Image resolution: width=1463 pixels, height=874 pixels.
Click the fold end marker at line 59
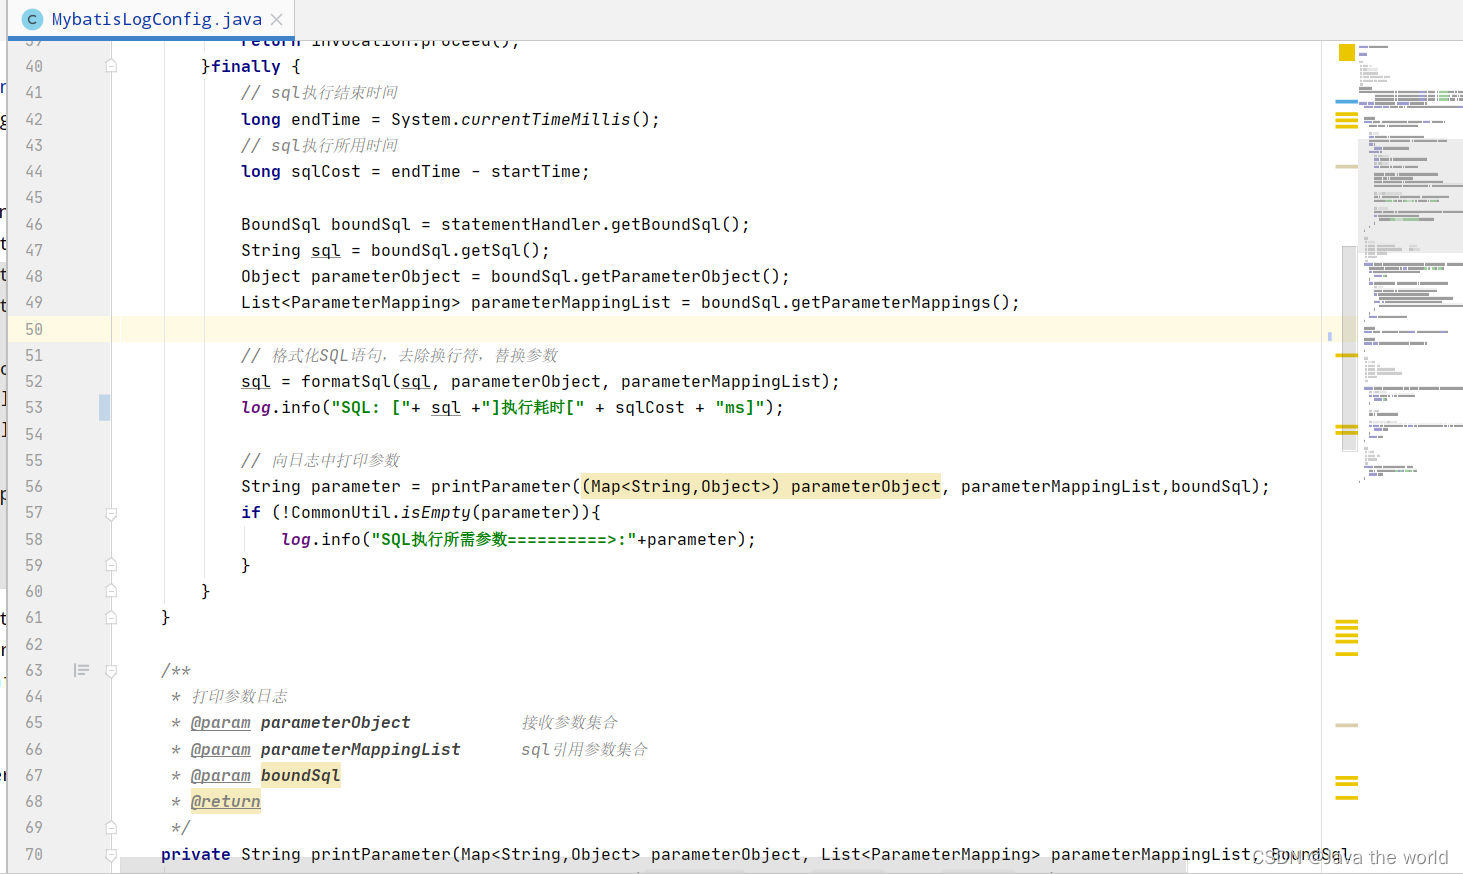click(x=111, y=565)
